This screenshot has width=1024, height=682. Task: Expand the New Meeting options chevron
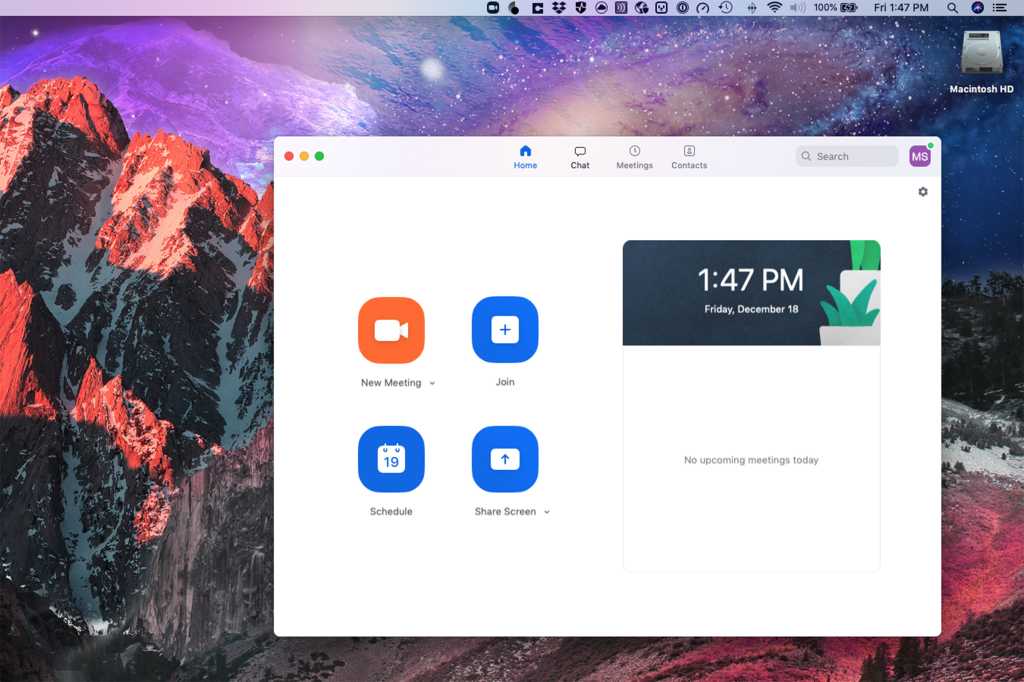[432, 383]
